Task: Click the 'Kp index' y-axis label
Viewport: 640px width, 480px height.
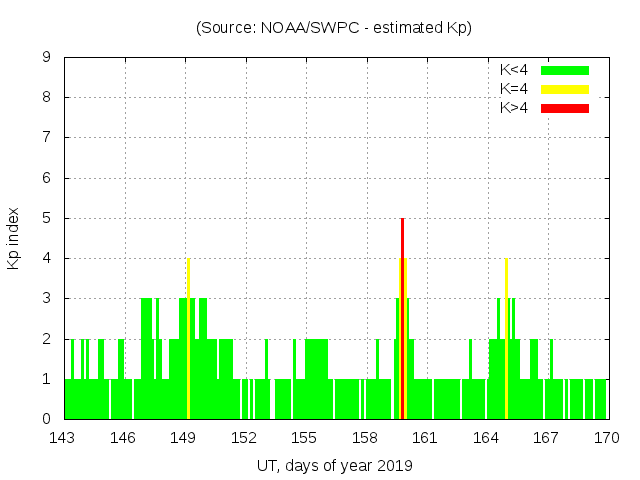Action: pos(14,238)
